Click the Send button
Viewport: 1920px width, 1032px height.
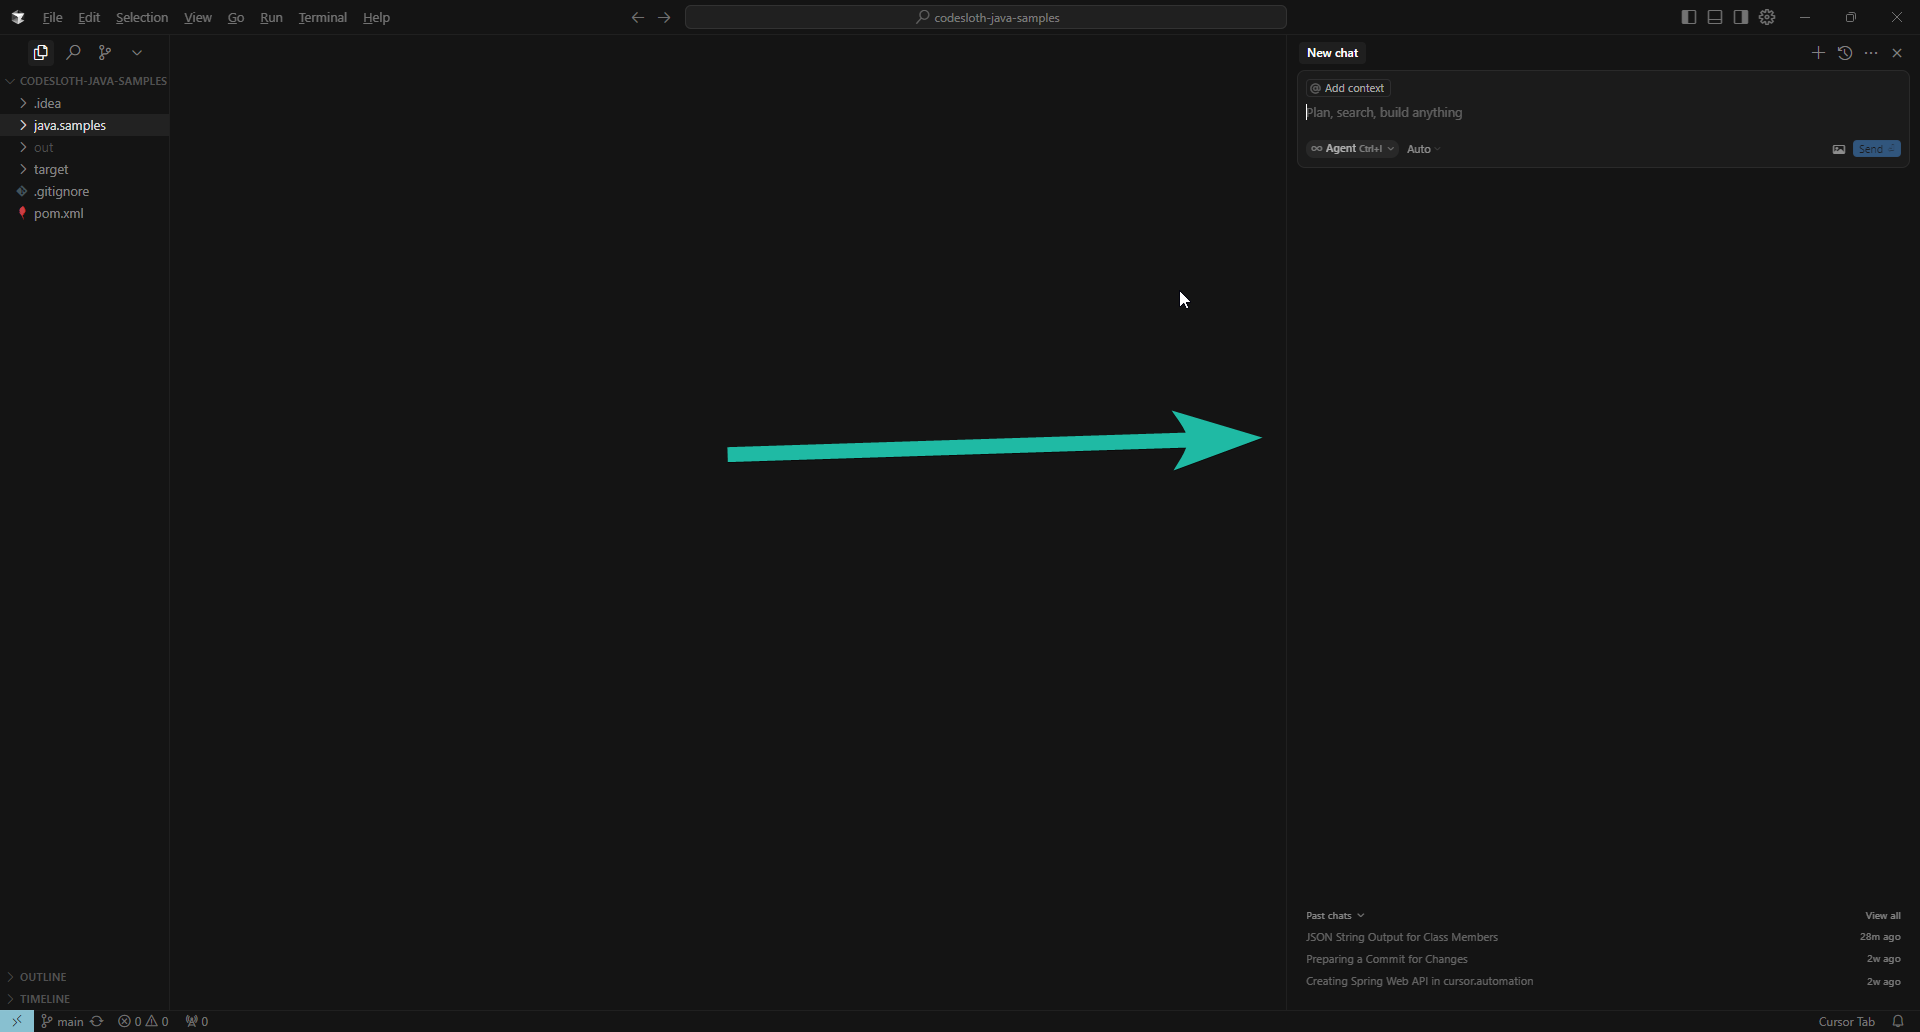1876,149
